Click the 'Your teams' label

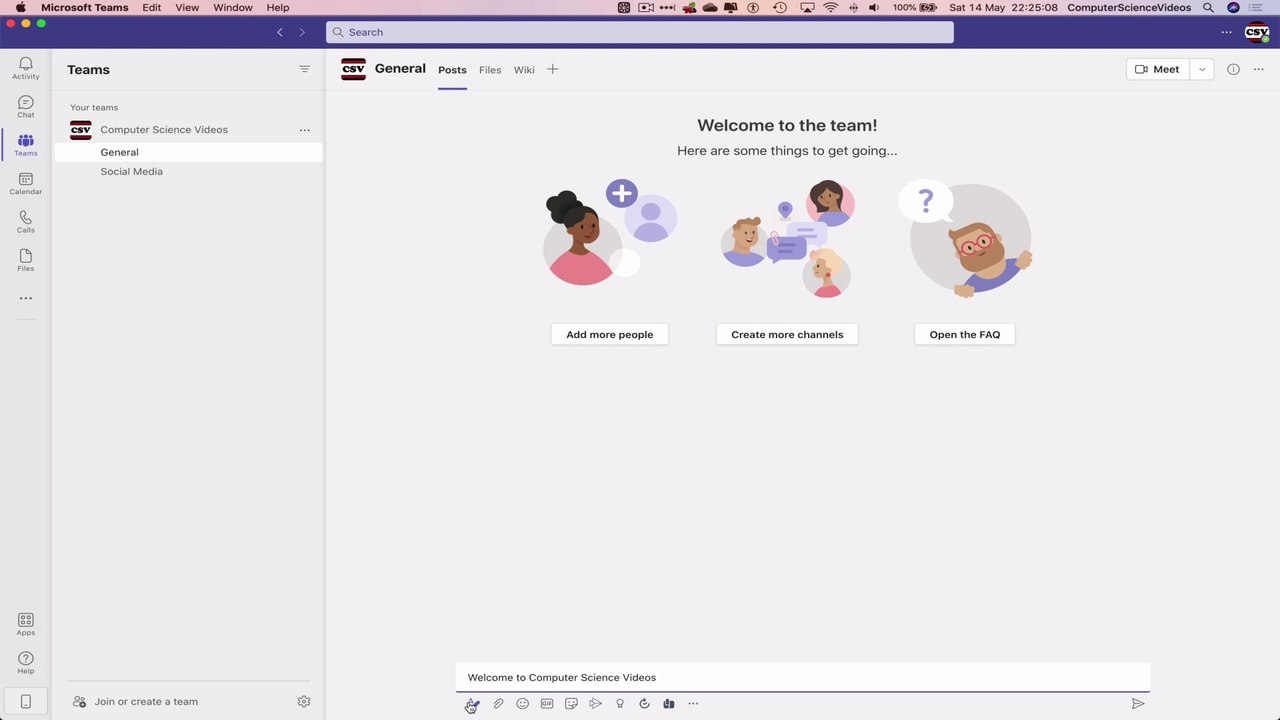94,107
